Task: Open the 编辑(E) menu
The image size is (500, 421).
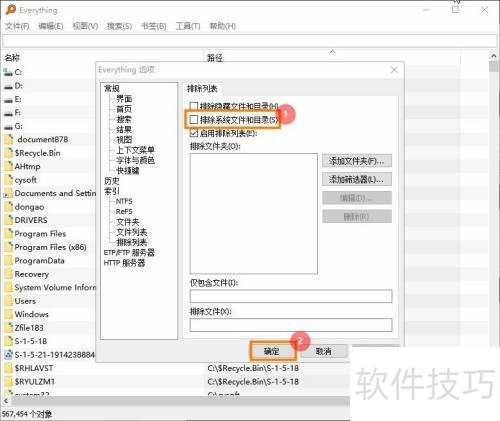Action: coord(51,26)
